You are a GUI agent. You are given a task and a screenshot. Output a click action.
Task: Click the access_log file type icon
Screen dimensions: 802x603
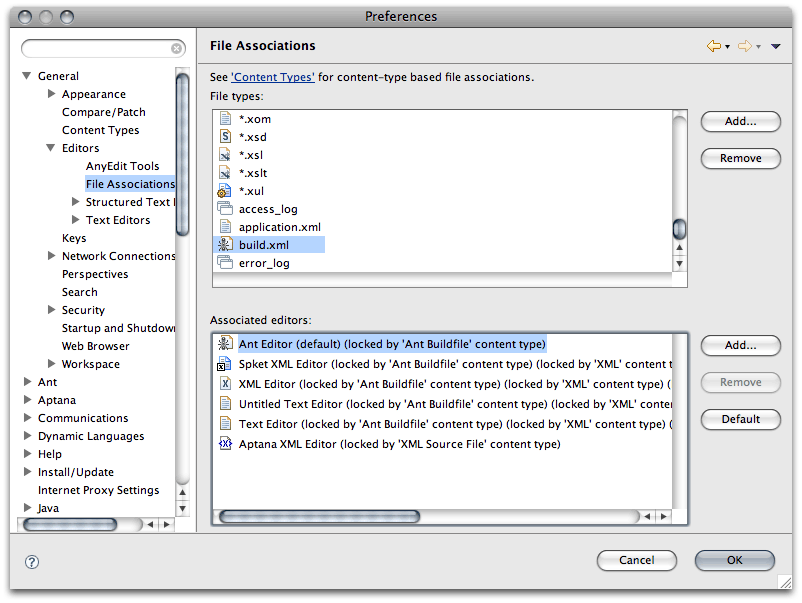225,209
